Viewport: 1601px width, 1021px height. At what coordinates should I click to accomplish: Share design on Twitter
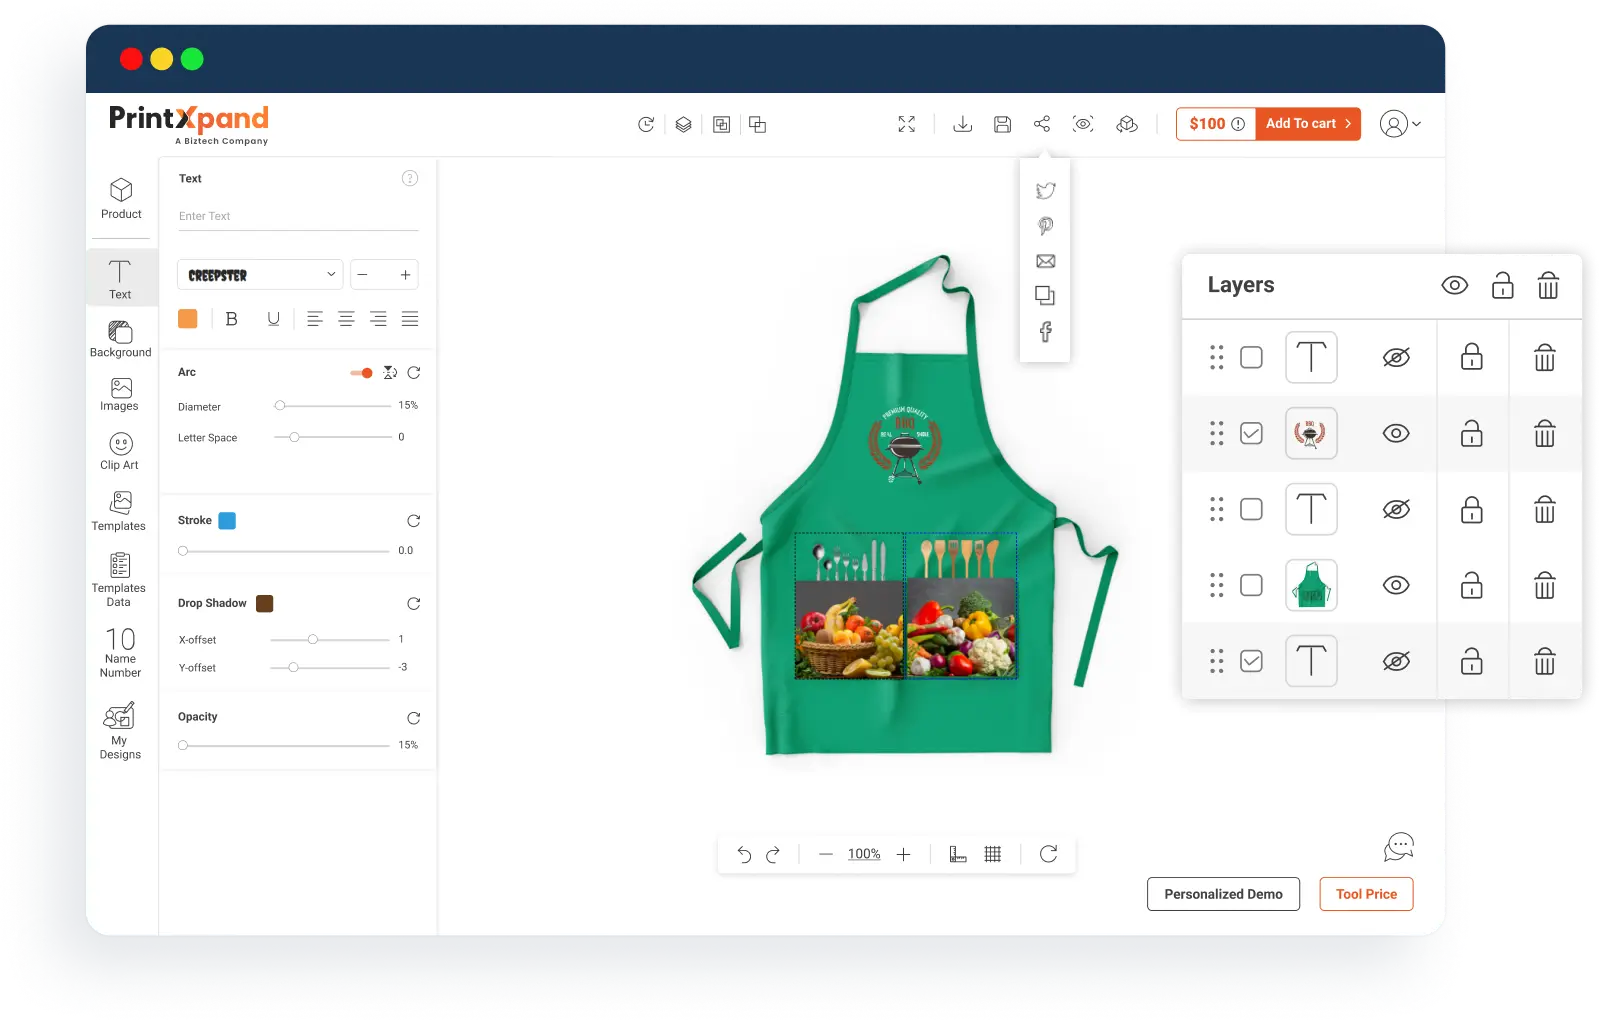point(1046,191)
